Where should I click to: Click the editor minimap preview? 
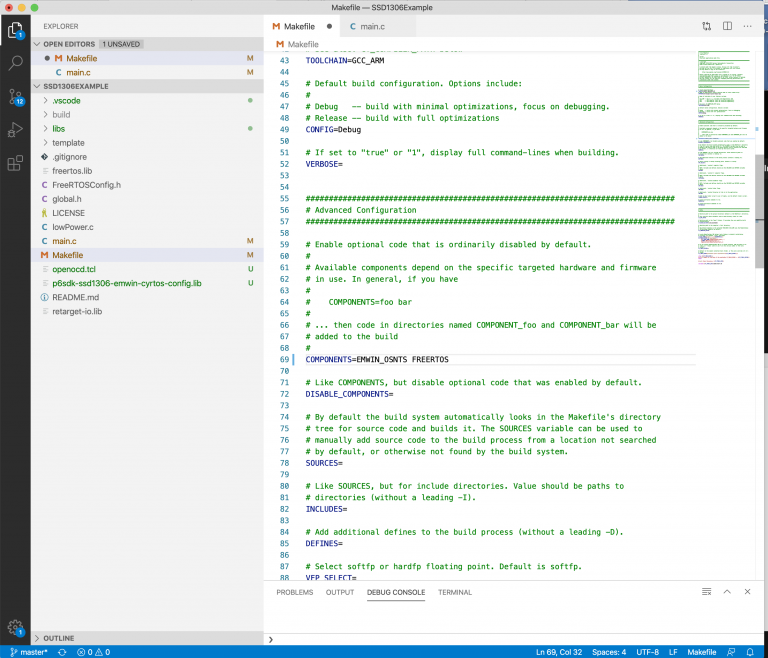point(723,157)
